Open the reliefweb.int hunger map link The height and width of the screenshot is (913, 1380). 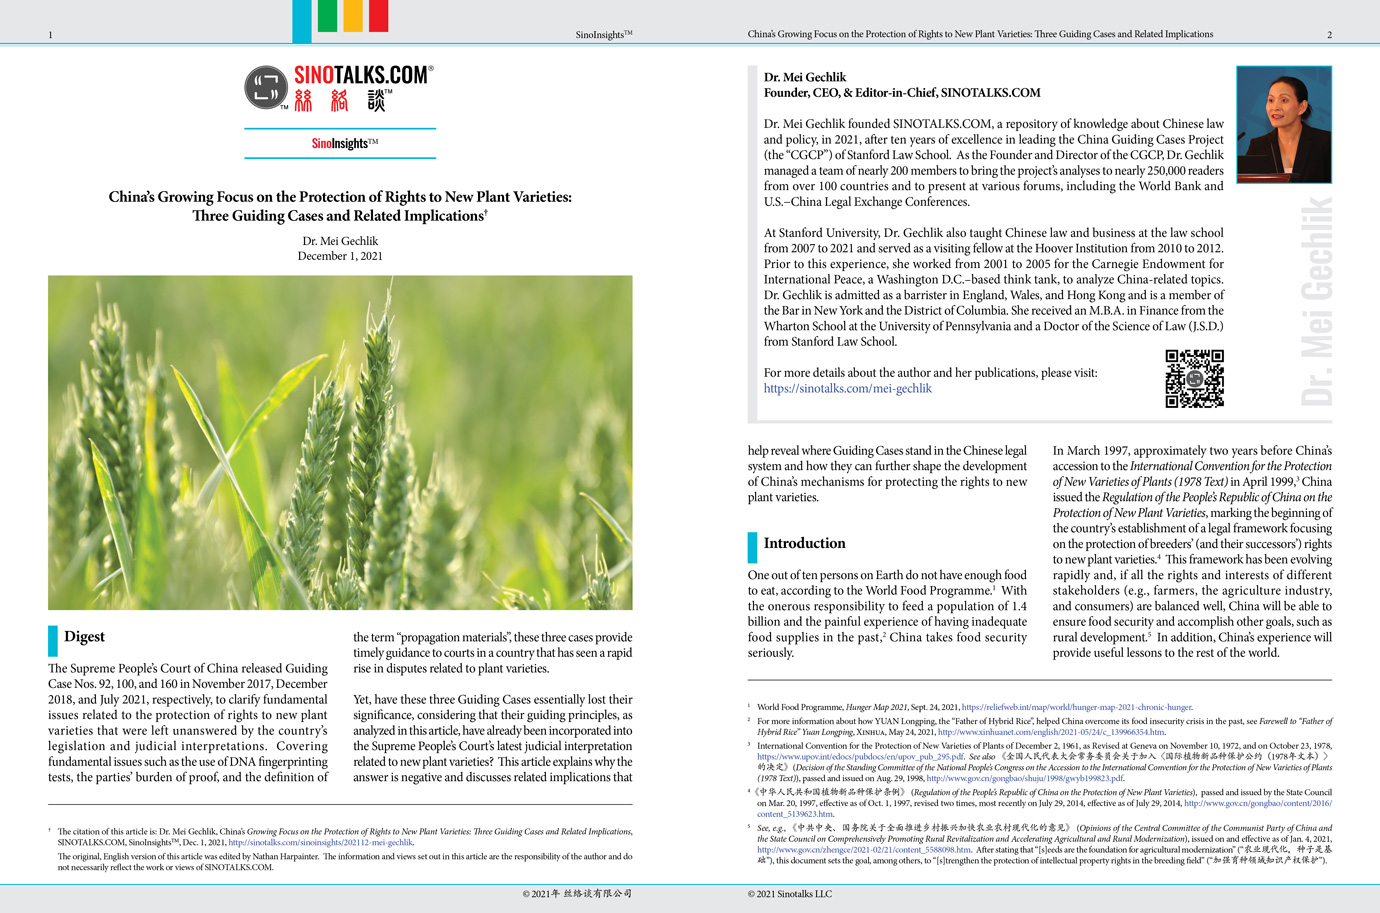(x=1076, y=707)
